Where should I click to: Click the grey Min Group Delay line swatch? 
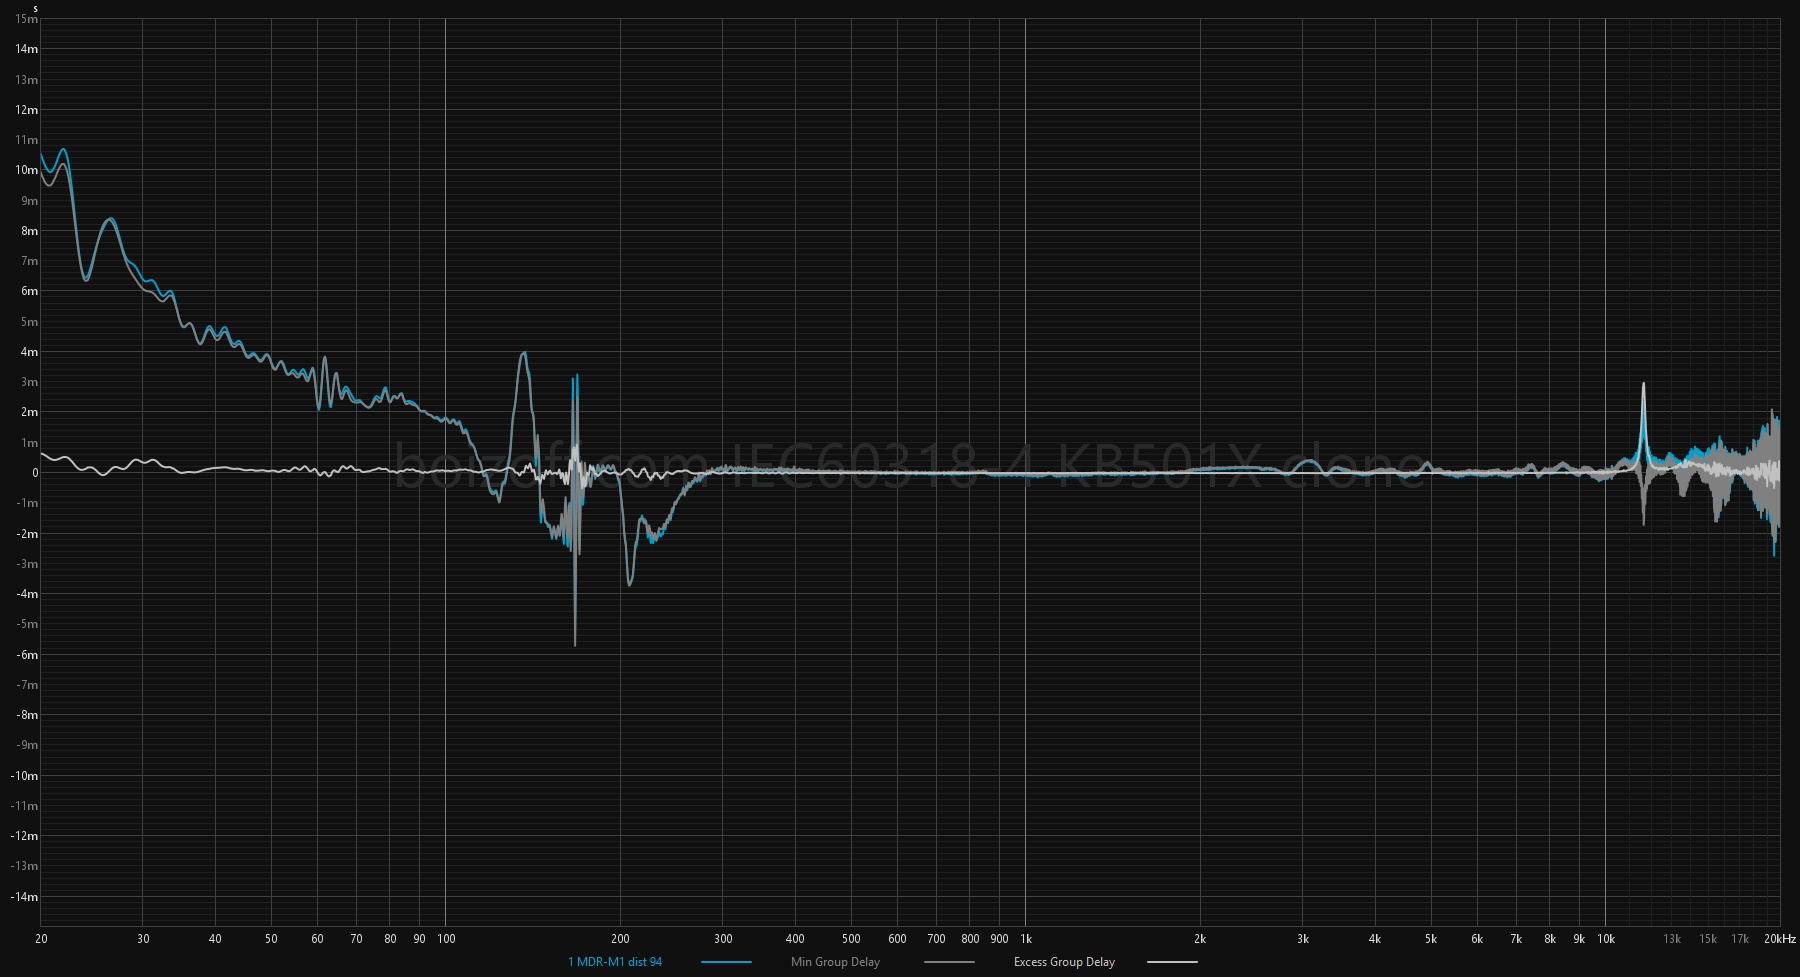pyautogui.click(x=949, y=962)
